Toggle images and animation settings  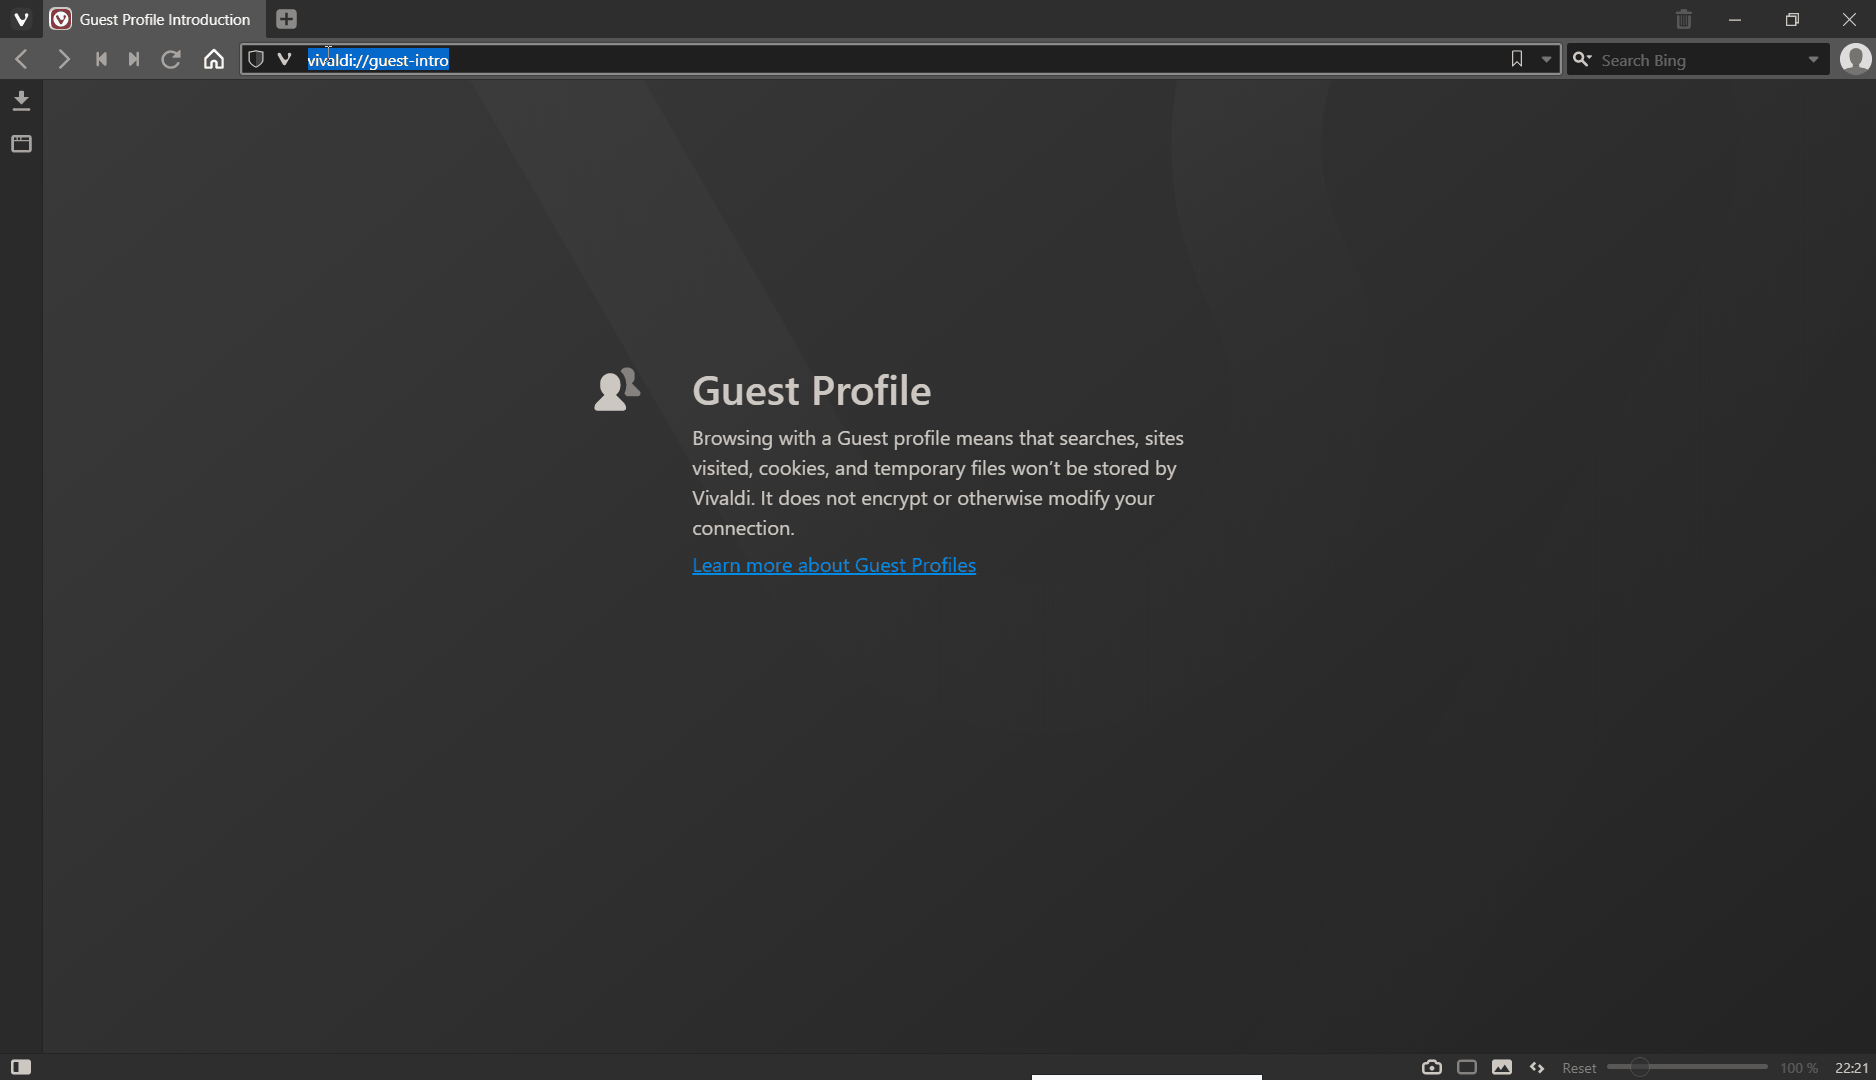1502,1067
